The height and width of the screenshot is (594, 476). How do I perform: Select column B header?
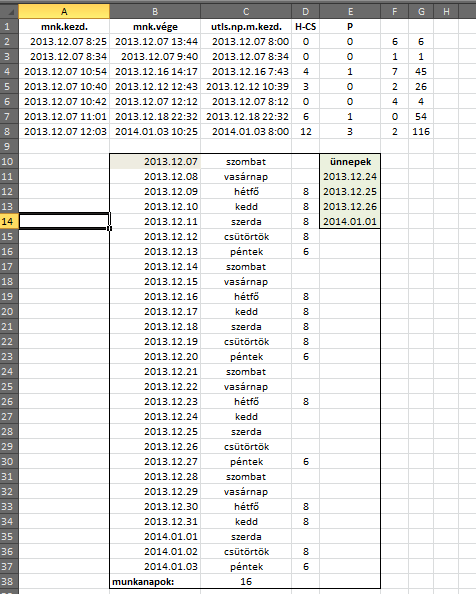point(155,12)
